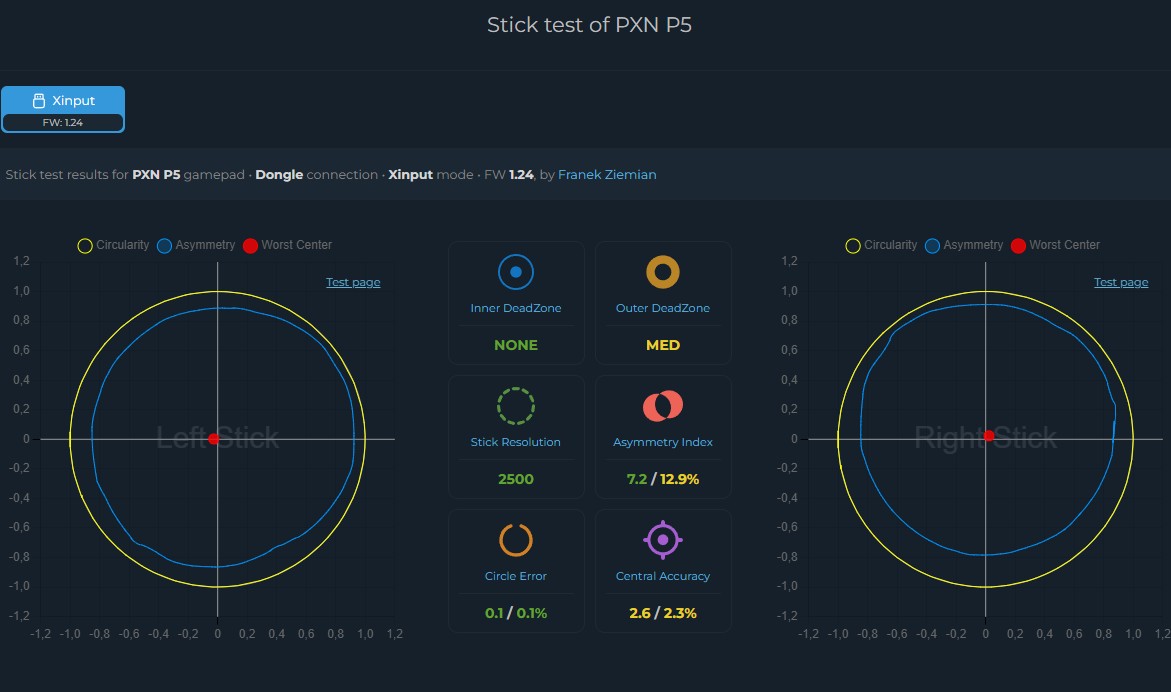
Task: Click the 2500 stick resolution value
Action: point(516,479)
